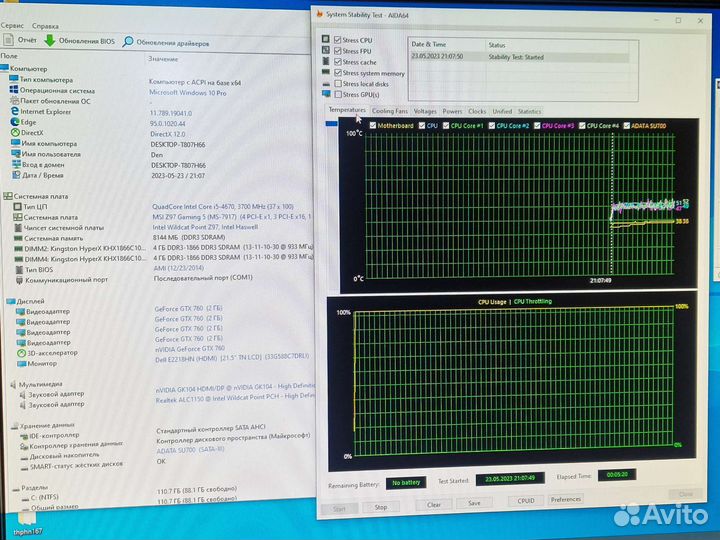Click the CPU chip icon beside Stress CPU
This screenshot has height=540, width=720.
(x=326, y=39)
